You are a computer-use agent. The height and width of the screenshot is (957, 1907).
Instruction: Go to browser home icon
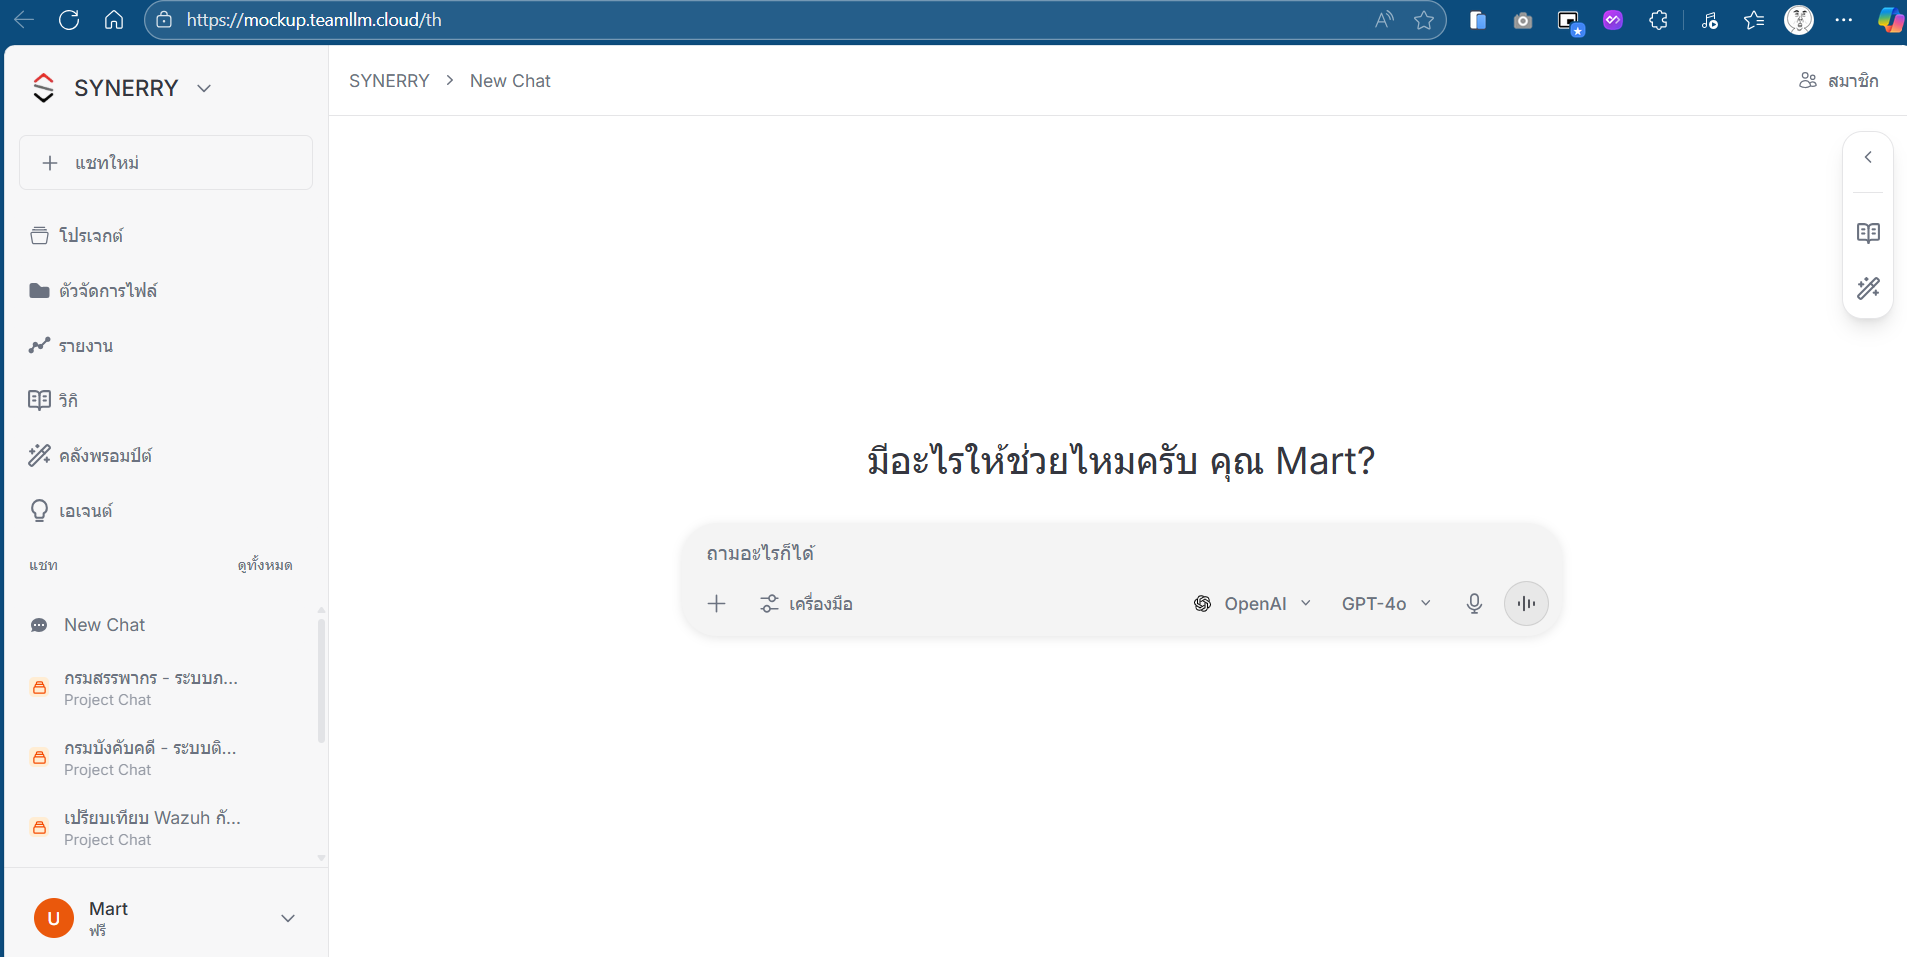coord(114,20)
